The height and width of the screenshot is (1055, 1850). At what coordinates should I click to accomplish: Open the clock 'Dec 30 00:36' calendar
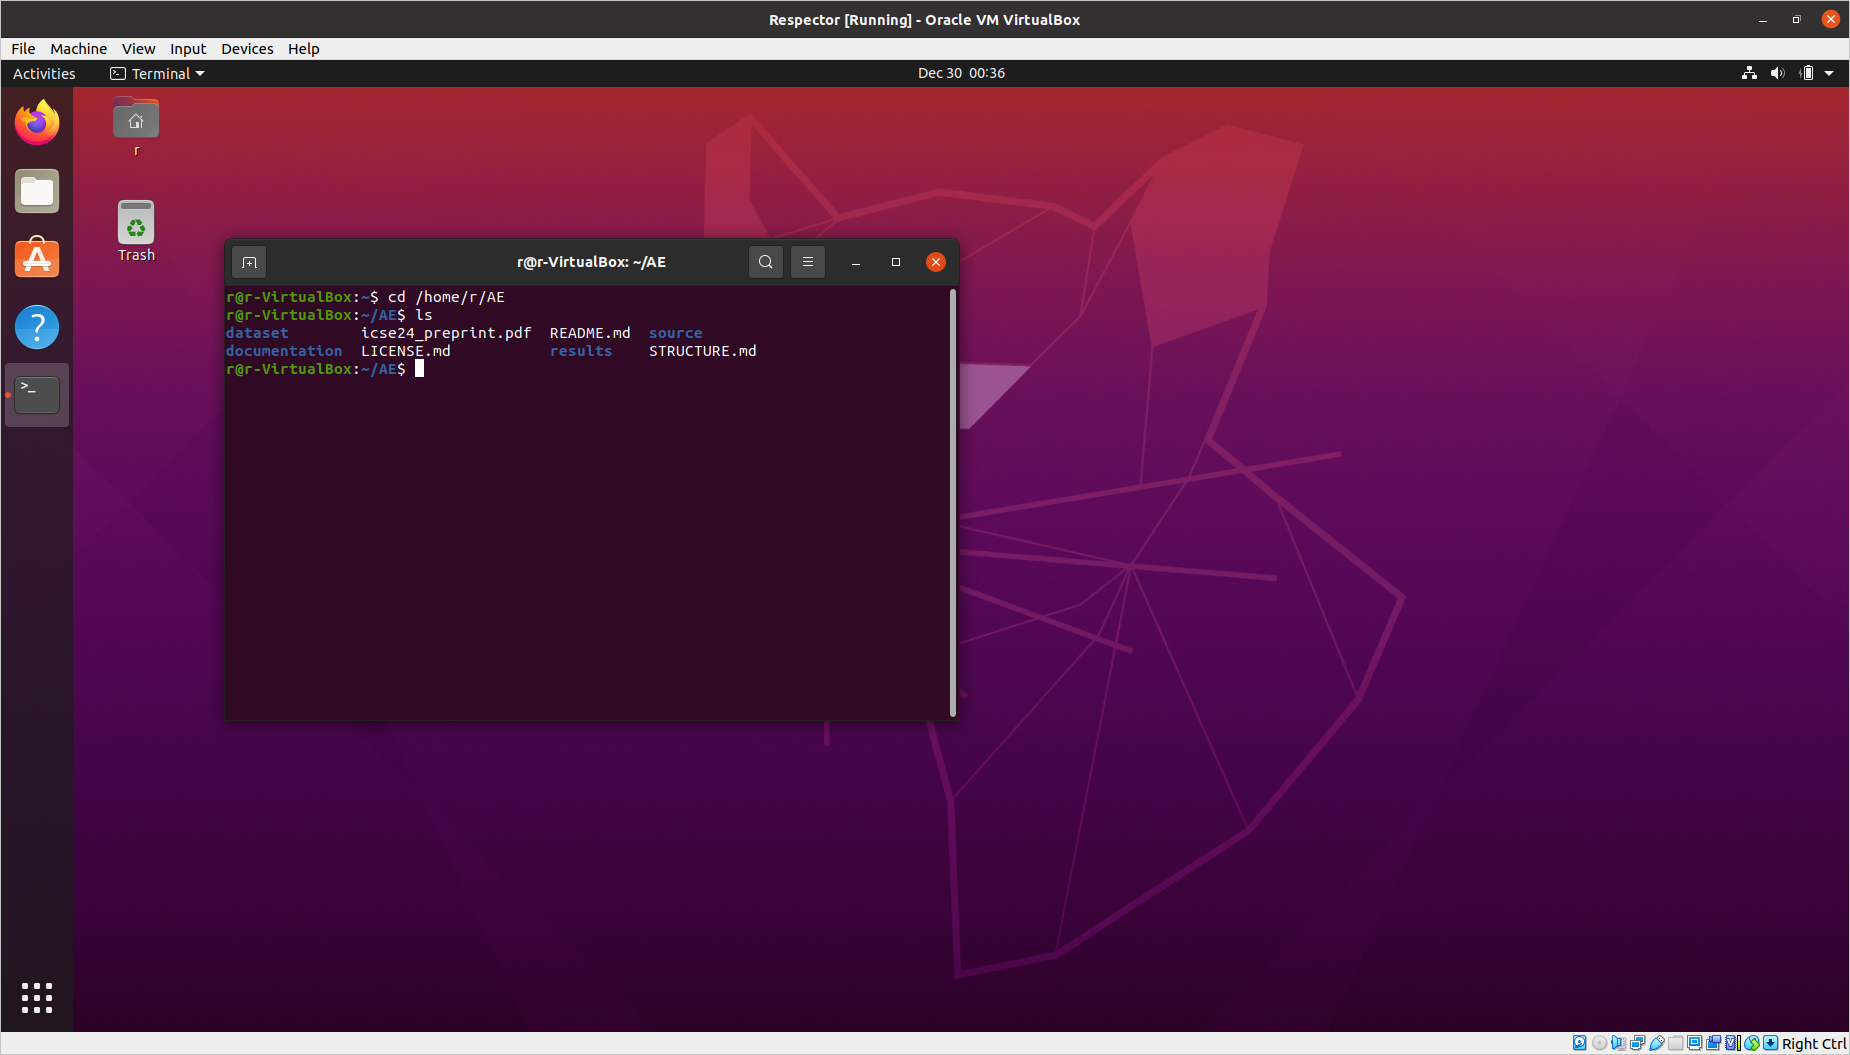(961, 73)
